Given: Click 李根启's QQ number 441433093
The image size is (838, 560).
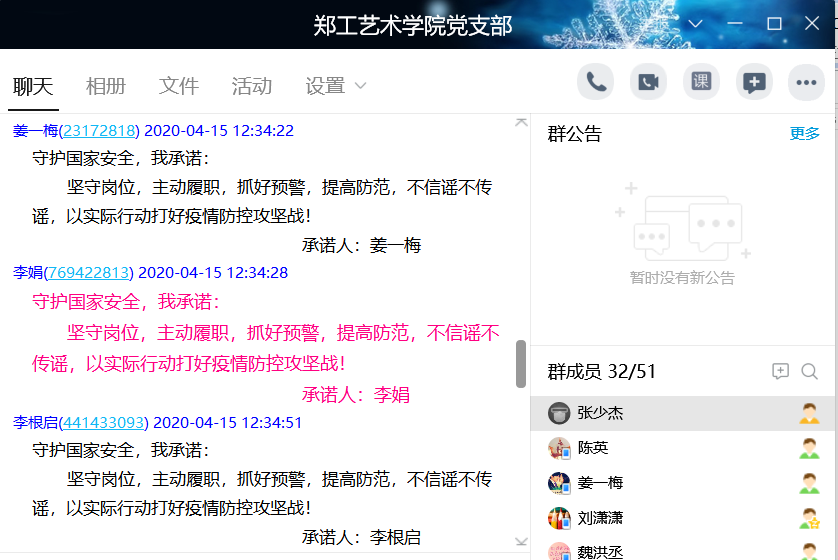Looking at the screenshot, I should [x=104, y=422].
